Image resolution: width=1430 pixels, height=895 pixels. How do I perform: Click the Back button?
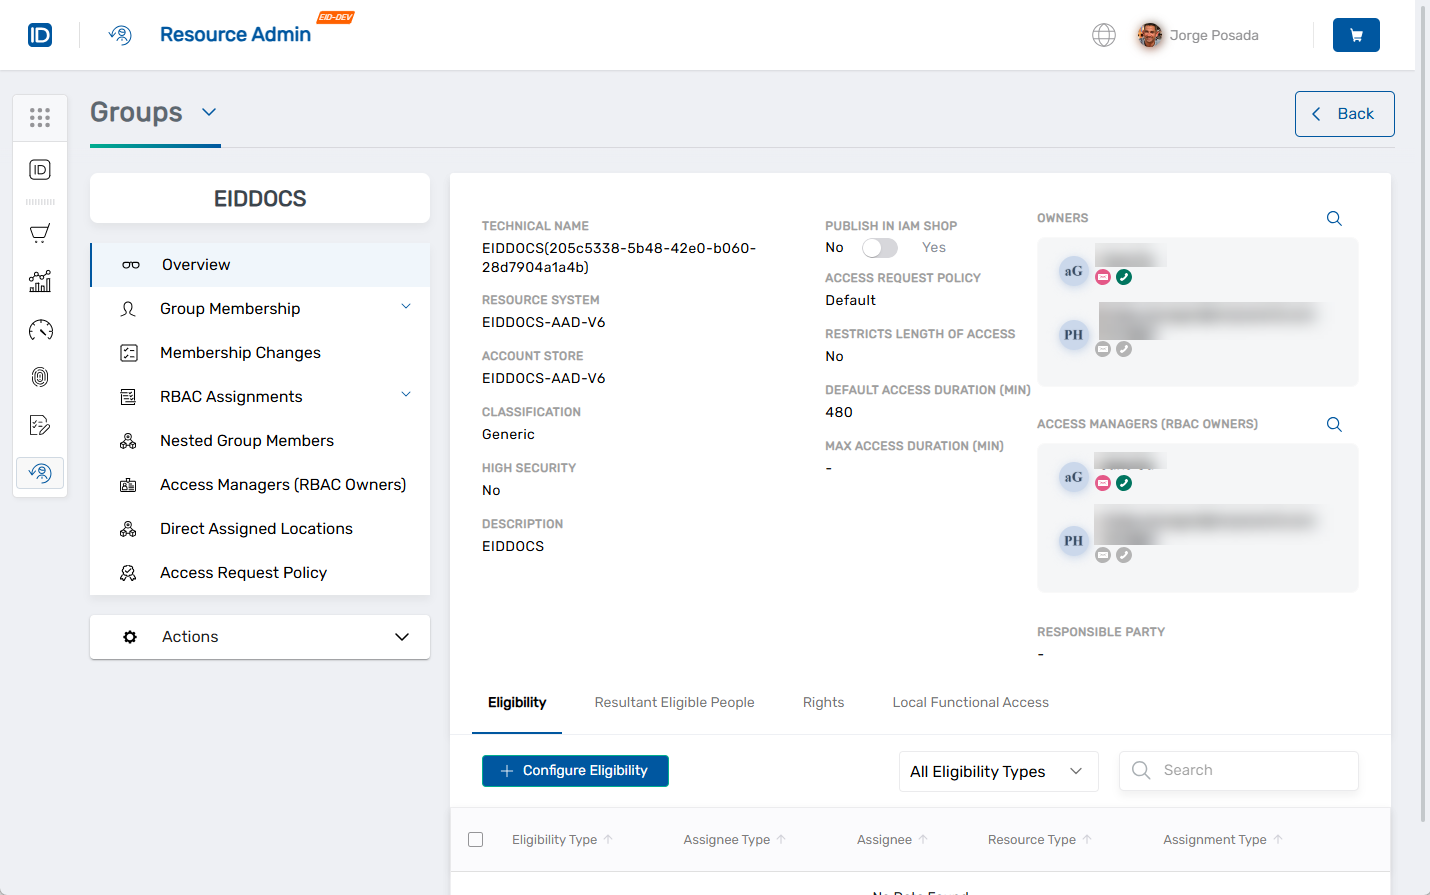click(1344, 113)
